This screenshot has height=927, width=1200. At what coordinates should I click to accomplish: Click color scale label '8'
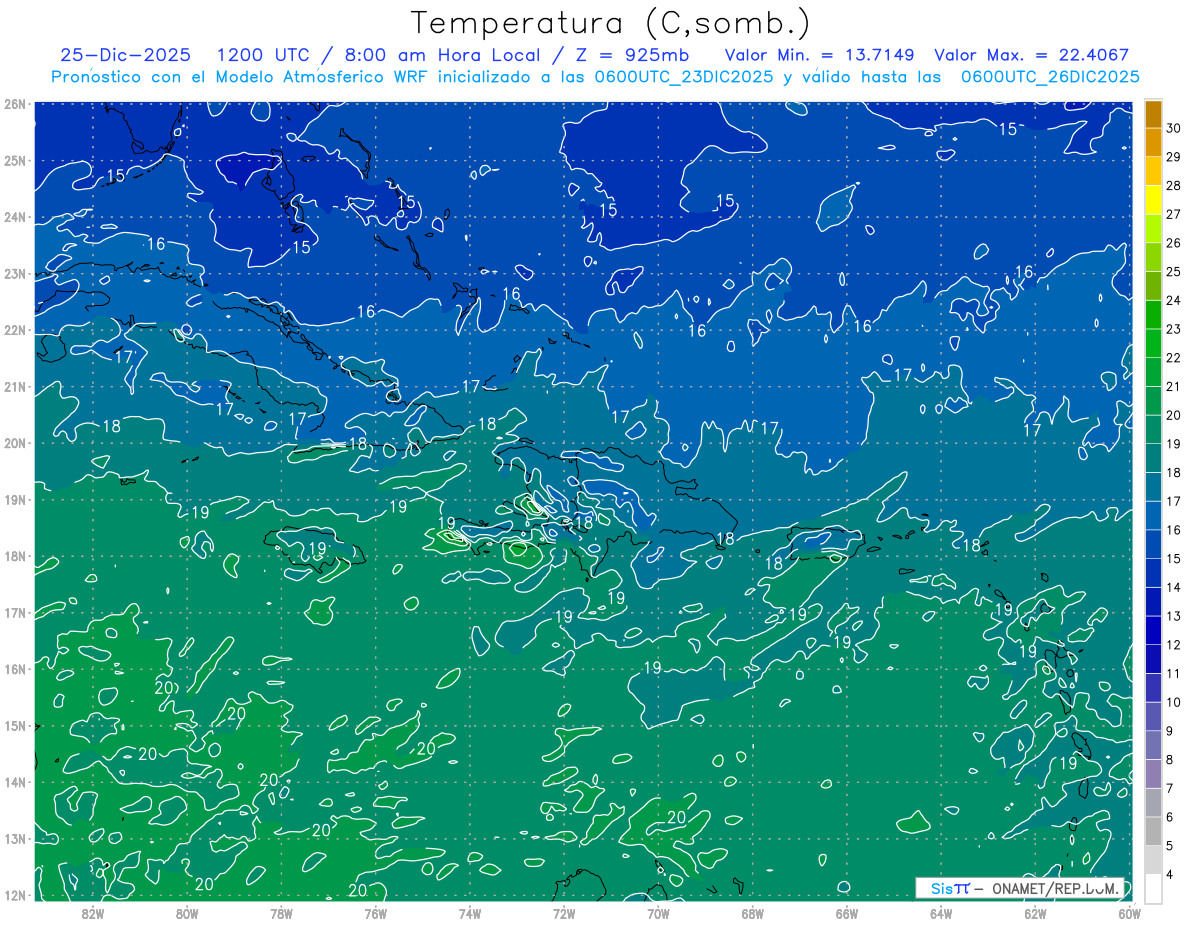[x=1171, y=759]
